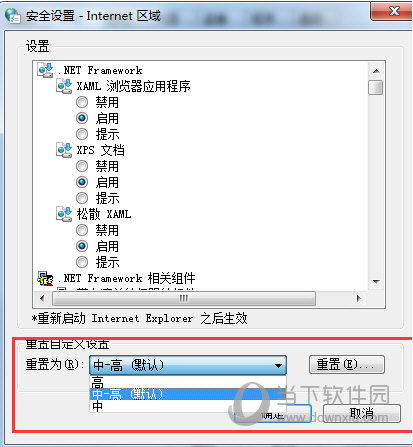Click the 重置(E)... button
This screenshot has height=447, width=413.
(347, 365)
